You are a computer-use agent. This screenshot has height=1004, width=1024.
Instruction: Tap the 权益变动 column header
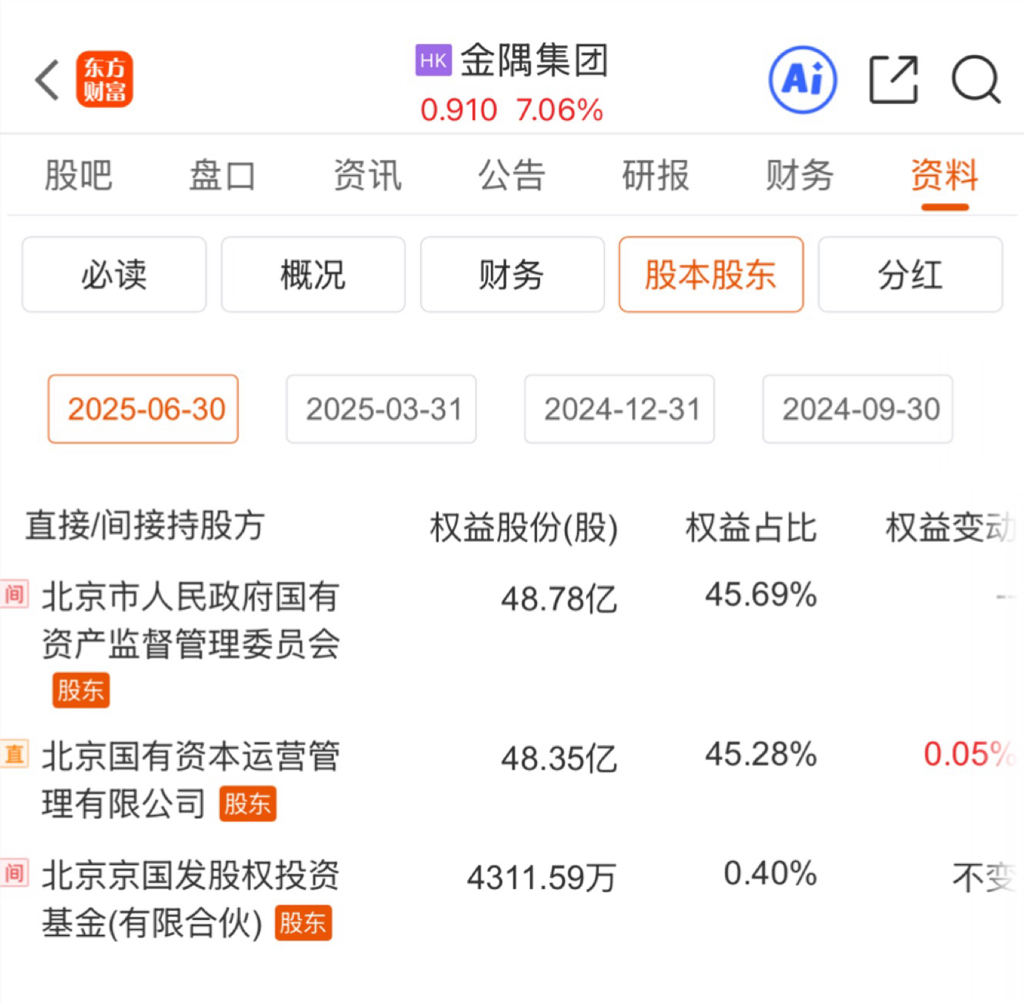(952, 528)
